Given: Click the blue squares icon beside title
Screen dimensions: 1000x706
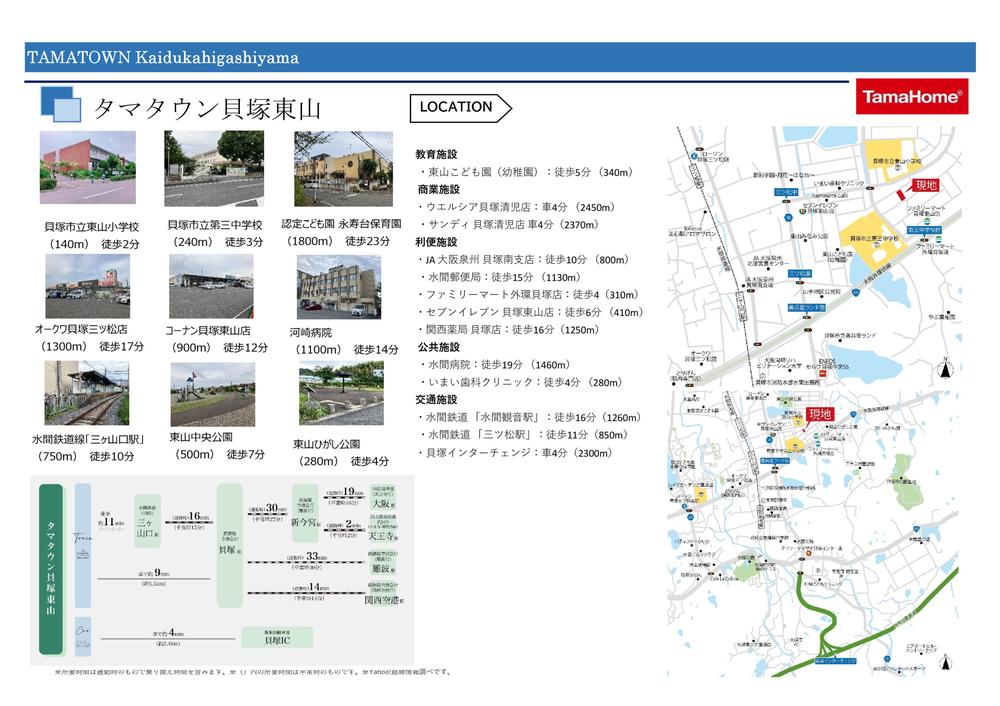Looking at the screenshot, I should [59, 104].
